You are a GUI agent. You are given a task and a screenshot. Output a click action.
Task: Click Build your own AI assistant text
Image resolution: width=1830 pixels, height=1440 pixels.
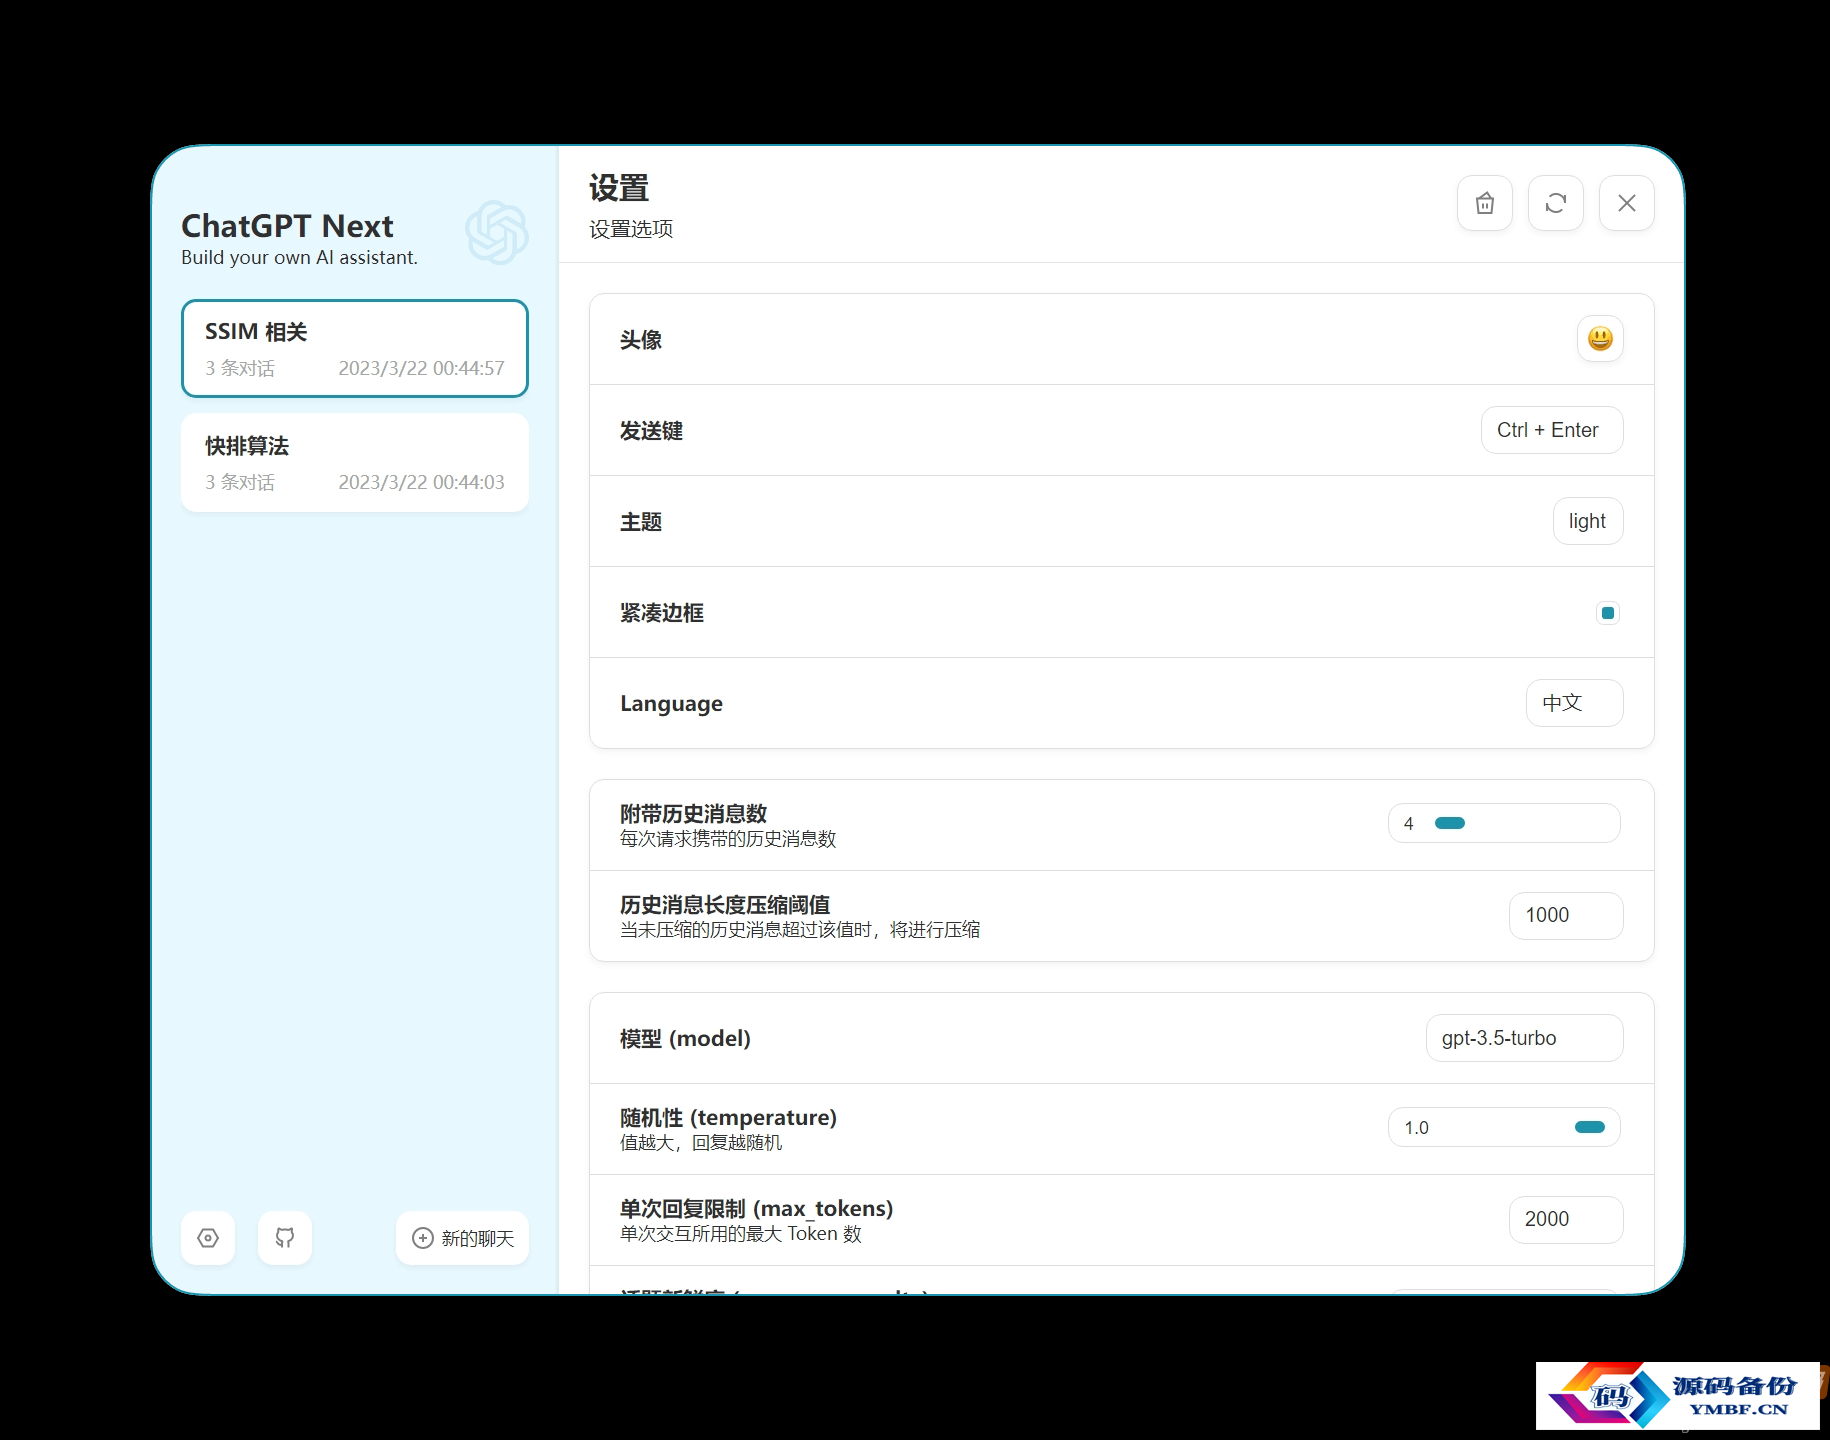click(x=299, y=257)
